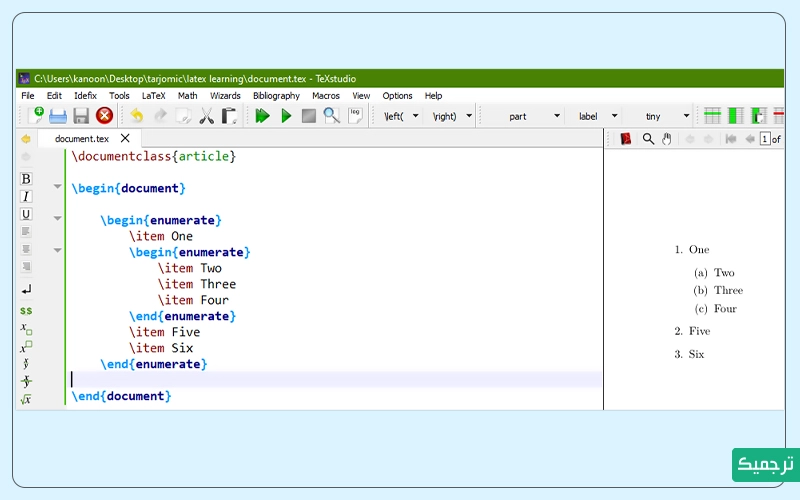Insert a square root via sidebar icon
Image resolution: width=800 pixels, height=500 pixels.
[26, 399]
